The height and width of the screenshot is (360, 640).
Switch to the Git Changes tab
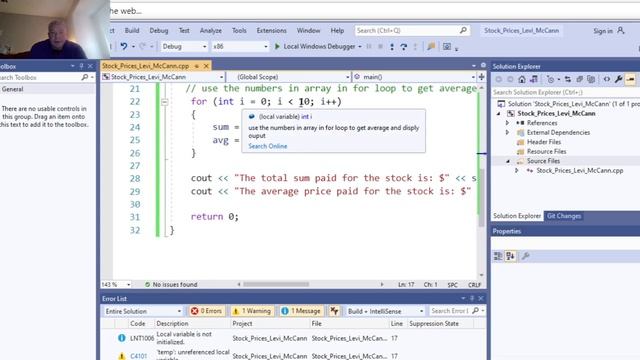(x=564, y=216)
